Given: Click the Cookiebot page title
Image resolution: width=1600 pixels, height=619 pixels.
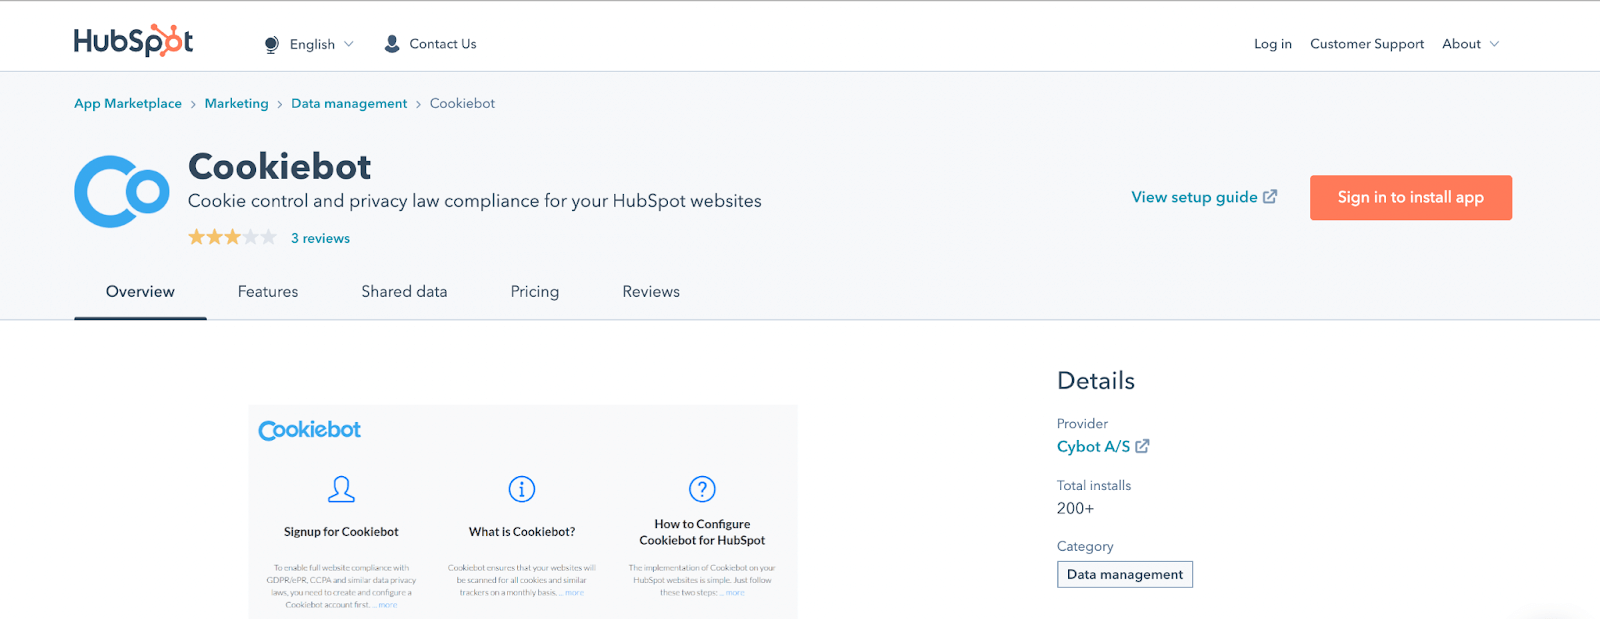Looking at the screenshot, I should point(279,166).
